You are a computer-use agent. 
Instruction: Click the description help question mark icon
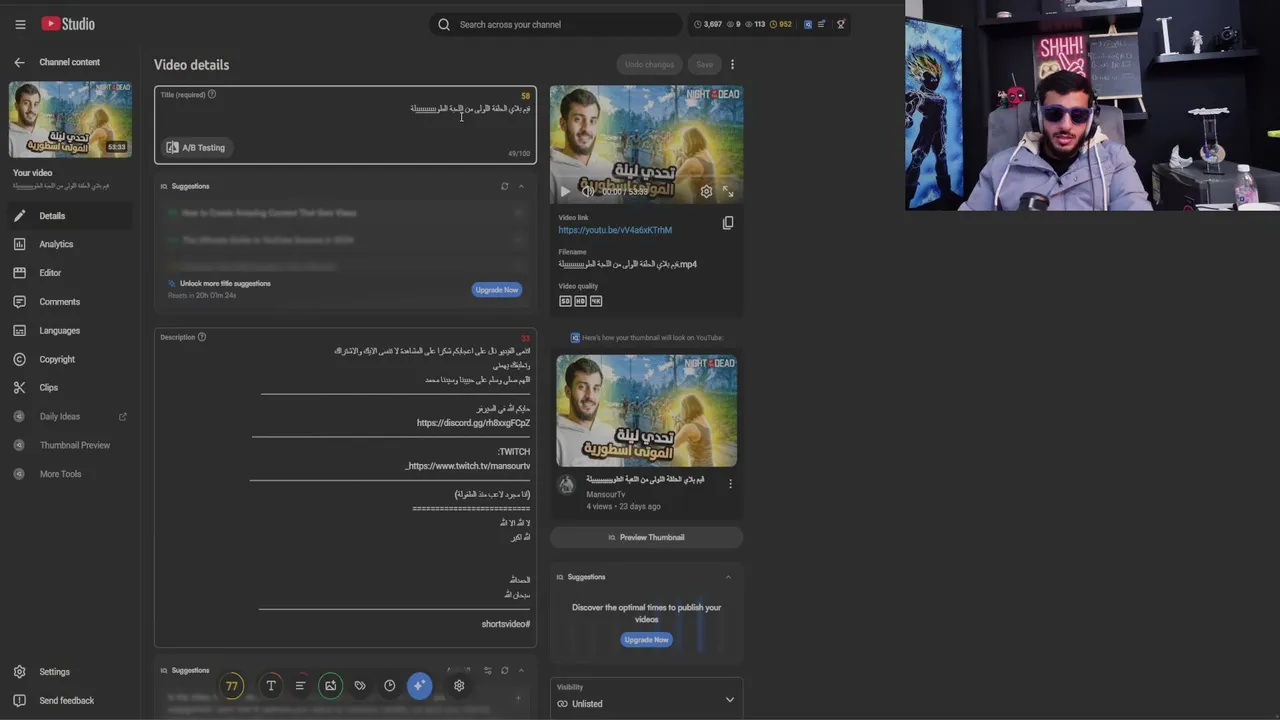(201, 337)
